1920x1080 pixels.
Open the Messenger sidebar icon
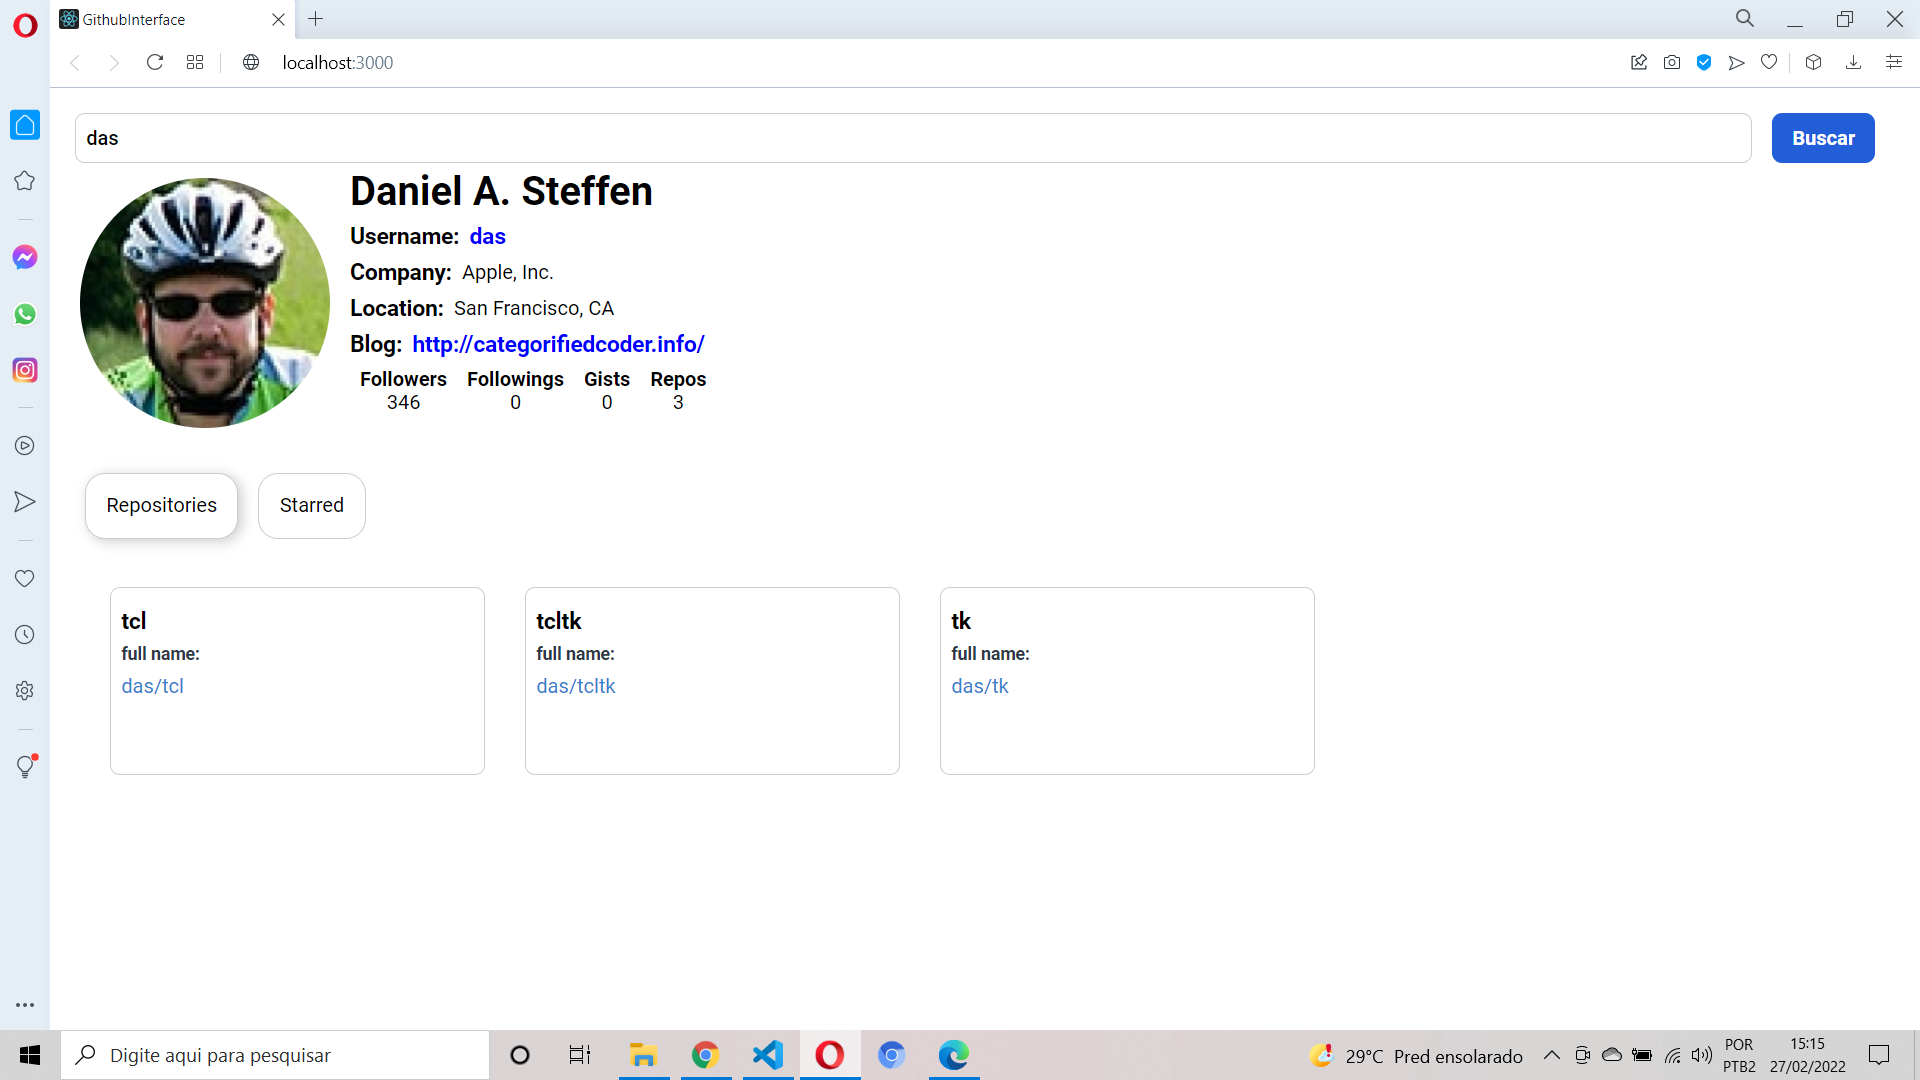25,257
